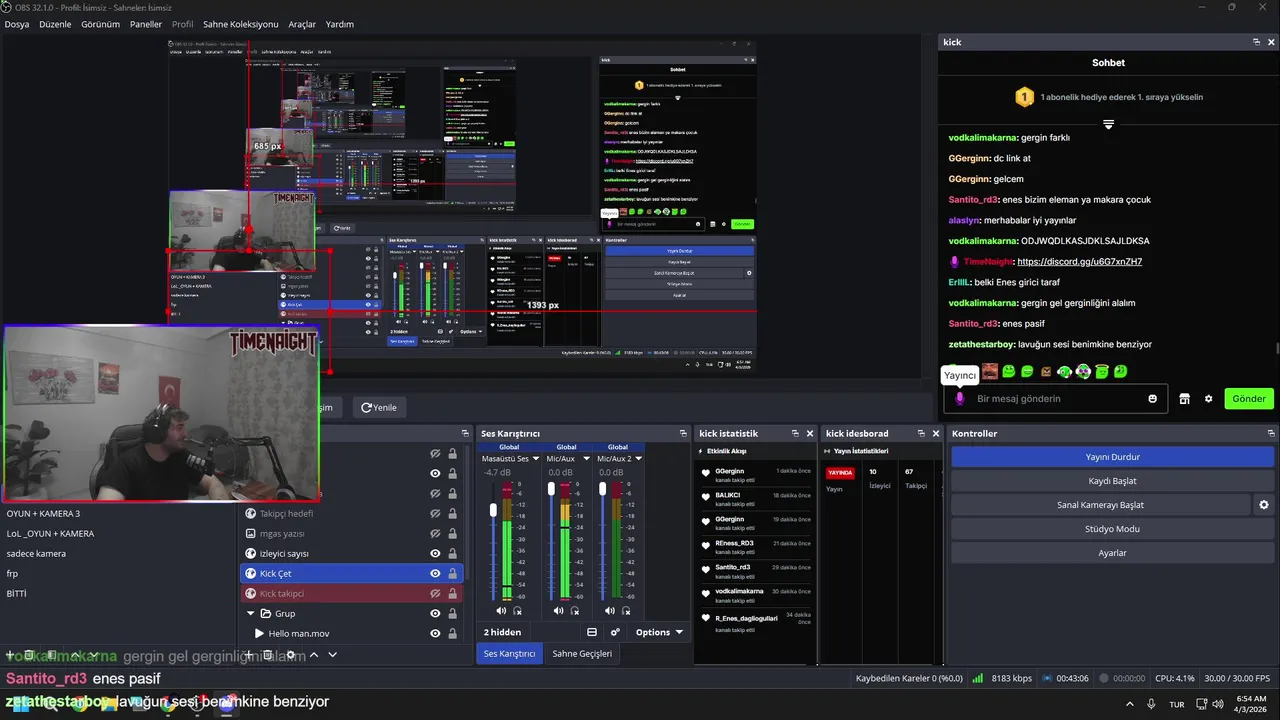Toggle monitoring headphone icon for Masaüstü Ses
Image resolution: width=1280 pixels, height=720 pixels.
coord(518,610)
